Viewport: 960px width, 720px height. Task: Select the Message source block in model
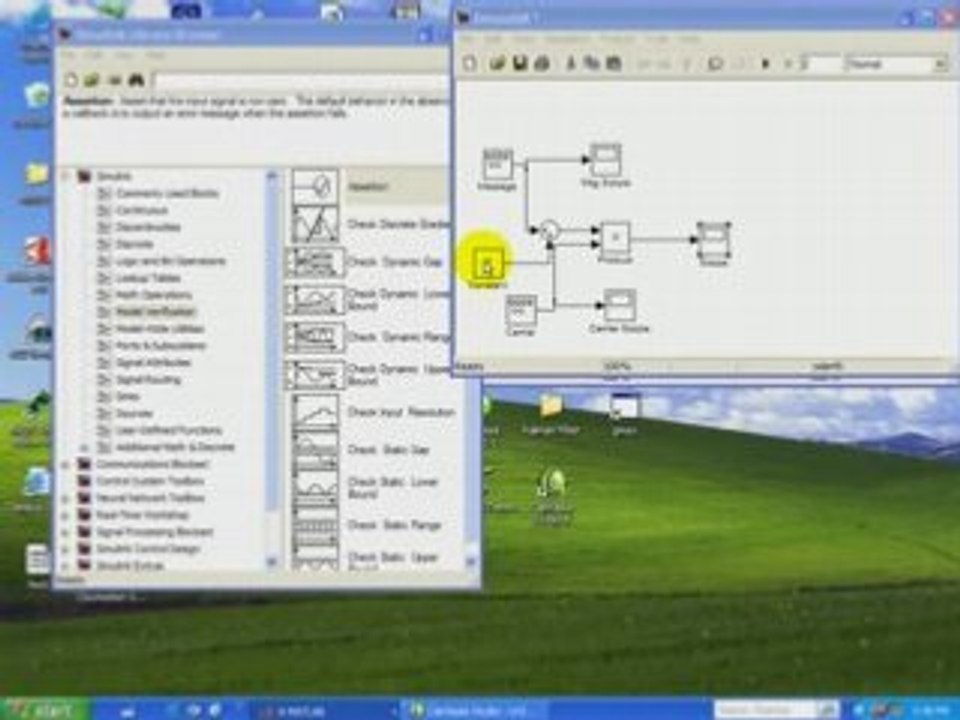click(498, 163)
